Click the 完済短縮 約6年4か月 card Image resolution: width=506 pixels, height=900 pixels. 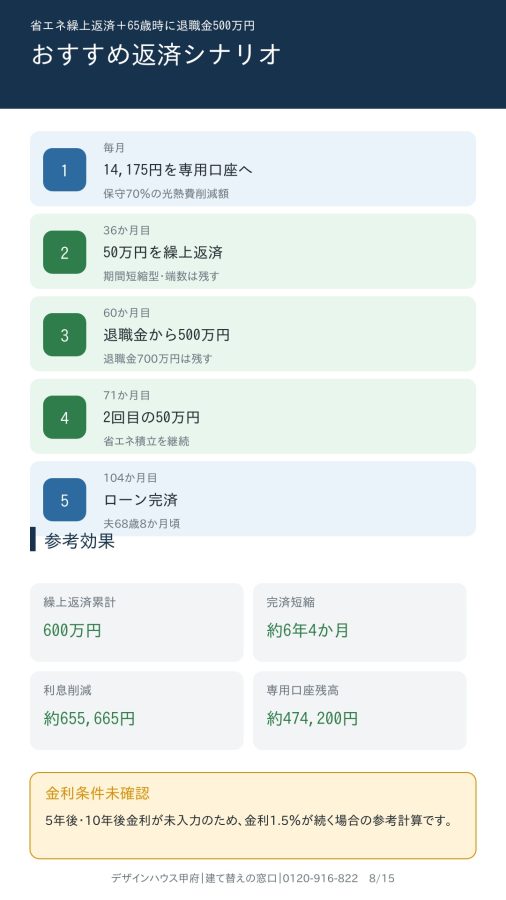(x=360, y=622)
